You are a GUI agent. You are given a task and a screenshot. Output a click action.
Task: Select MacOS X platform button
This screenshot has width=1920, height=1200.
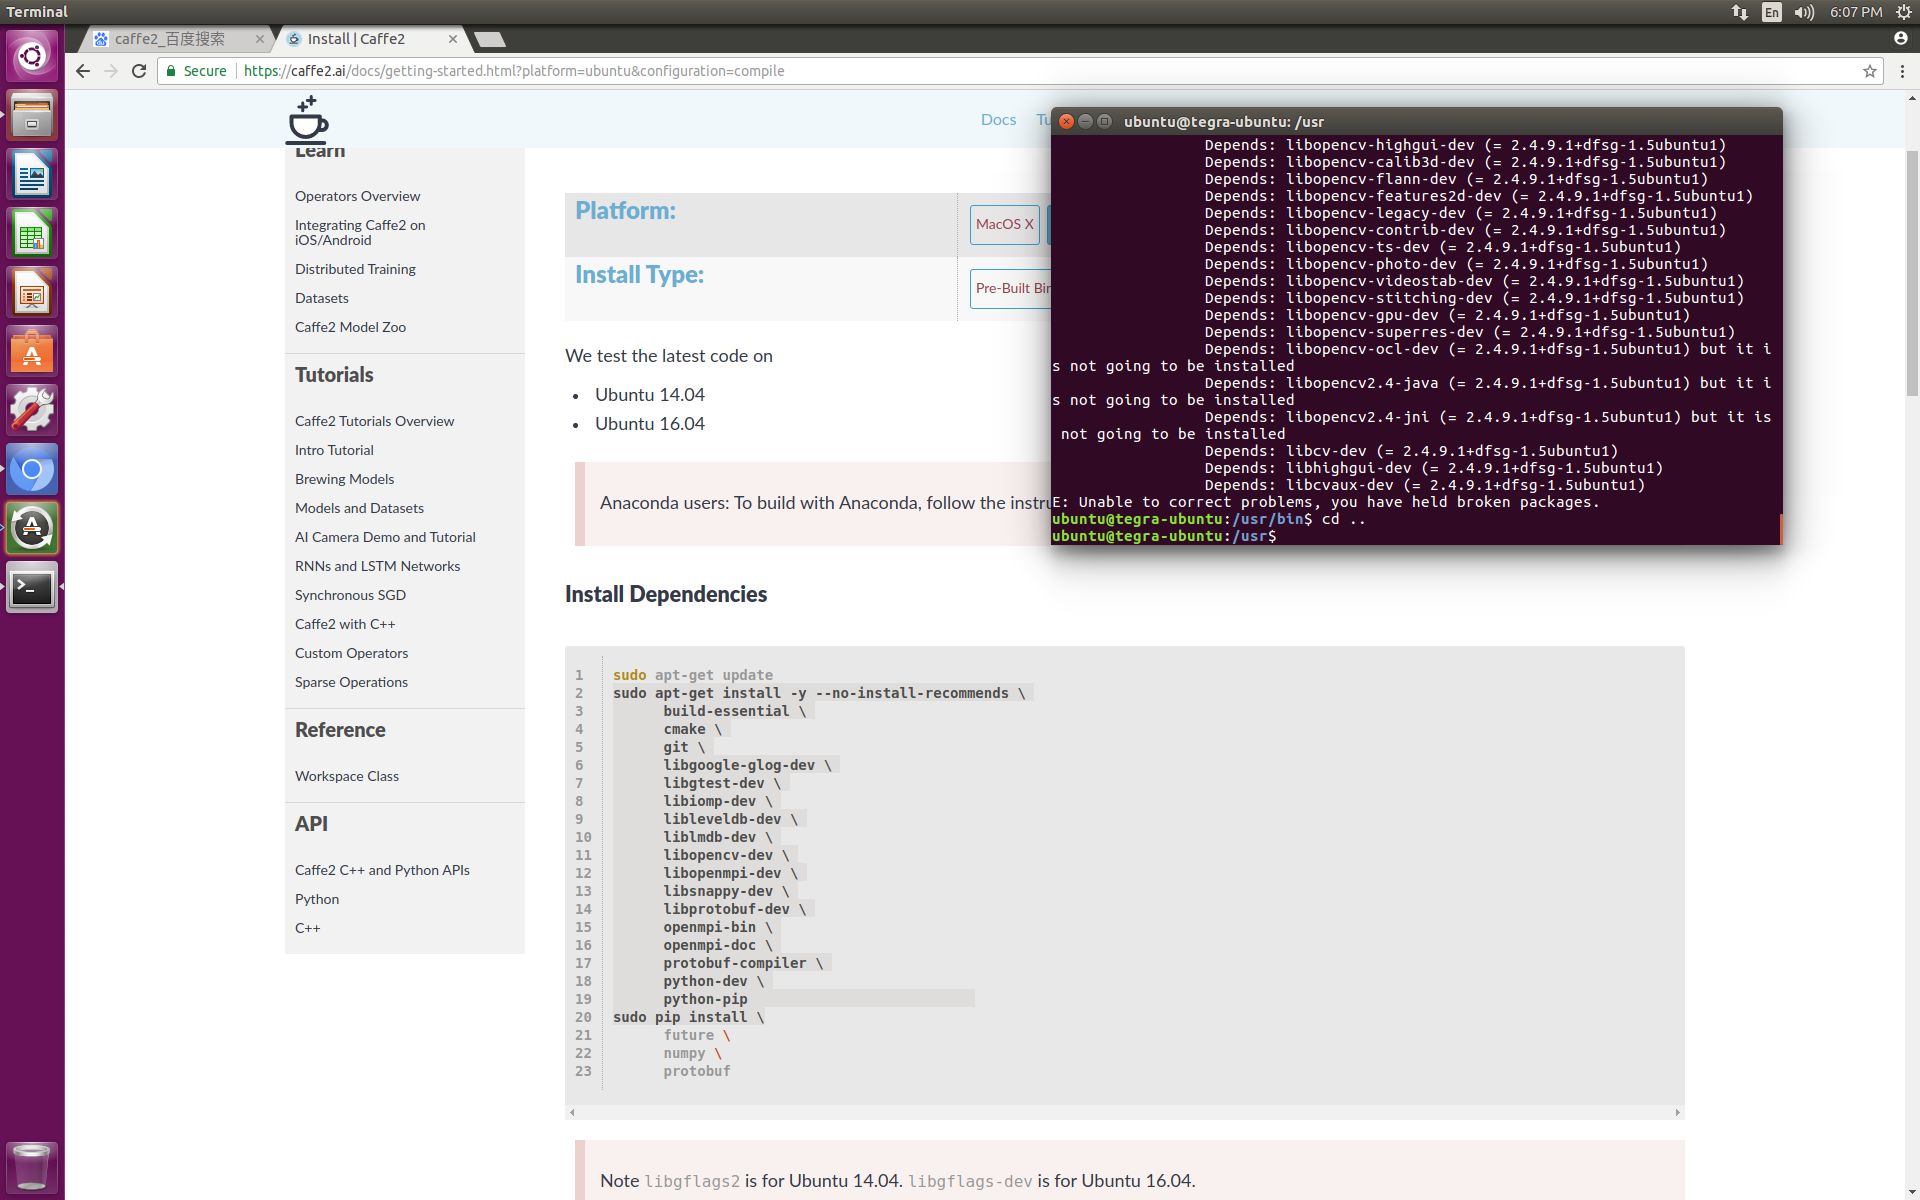tap(1005, 224)
